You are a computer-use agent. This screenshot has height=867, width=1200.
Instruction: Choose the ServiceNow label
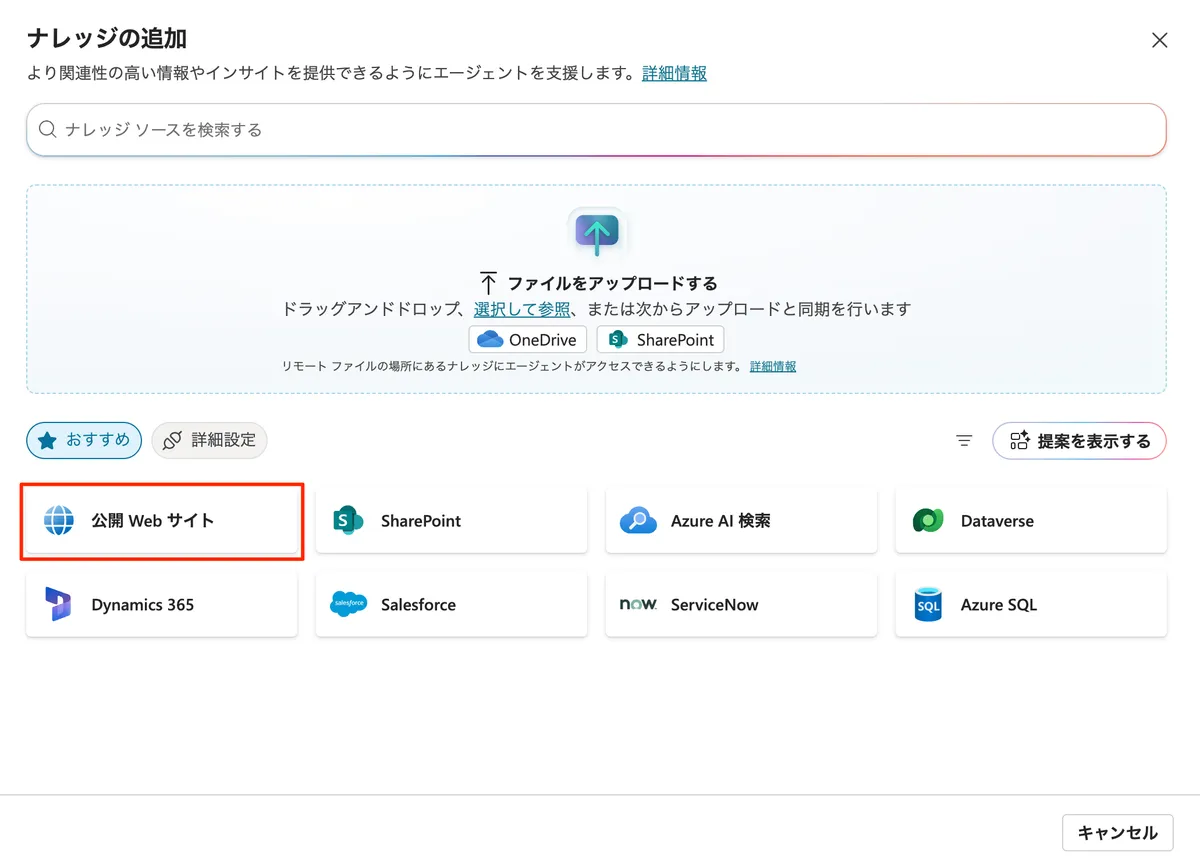tap(714, 605)
